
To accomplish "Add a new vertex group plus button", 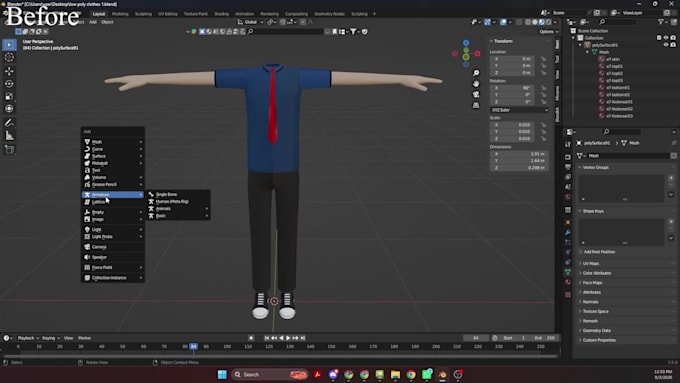I will click(x=671, y=178).
